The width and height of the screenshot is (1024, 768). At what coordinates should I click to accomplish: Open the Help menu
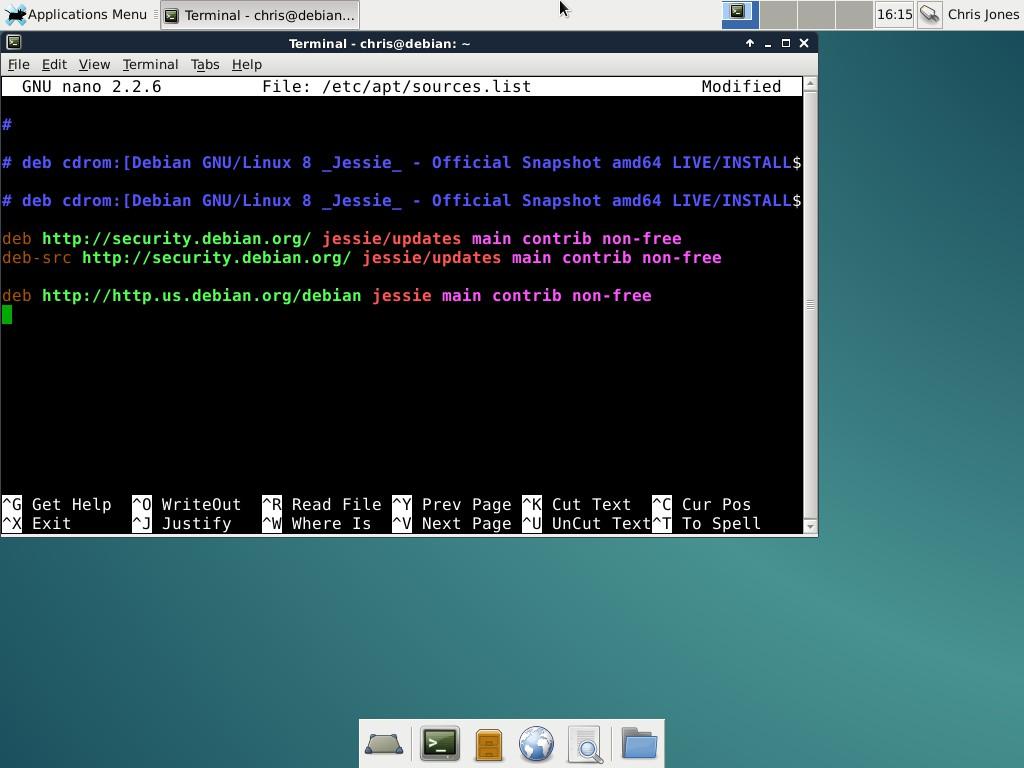(x=246, y=64)
